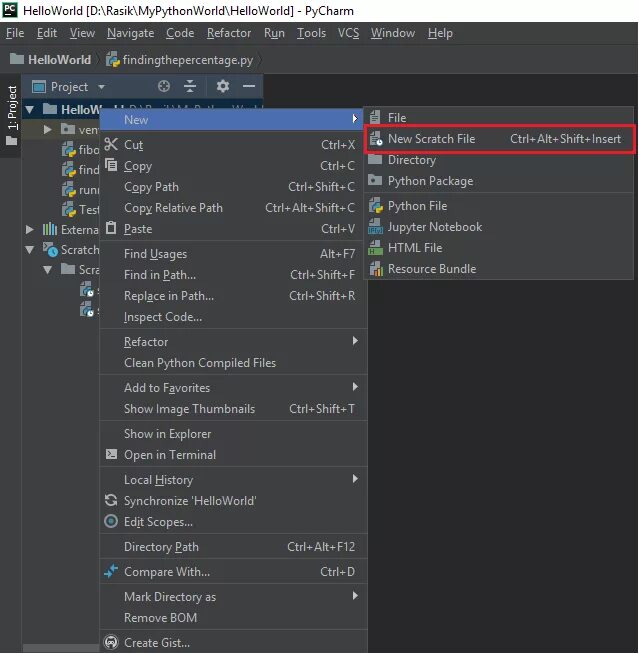Click the Resource Bundle icon
639x654 pixels.
click(376, 269)
